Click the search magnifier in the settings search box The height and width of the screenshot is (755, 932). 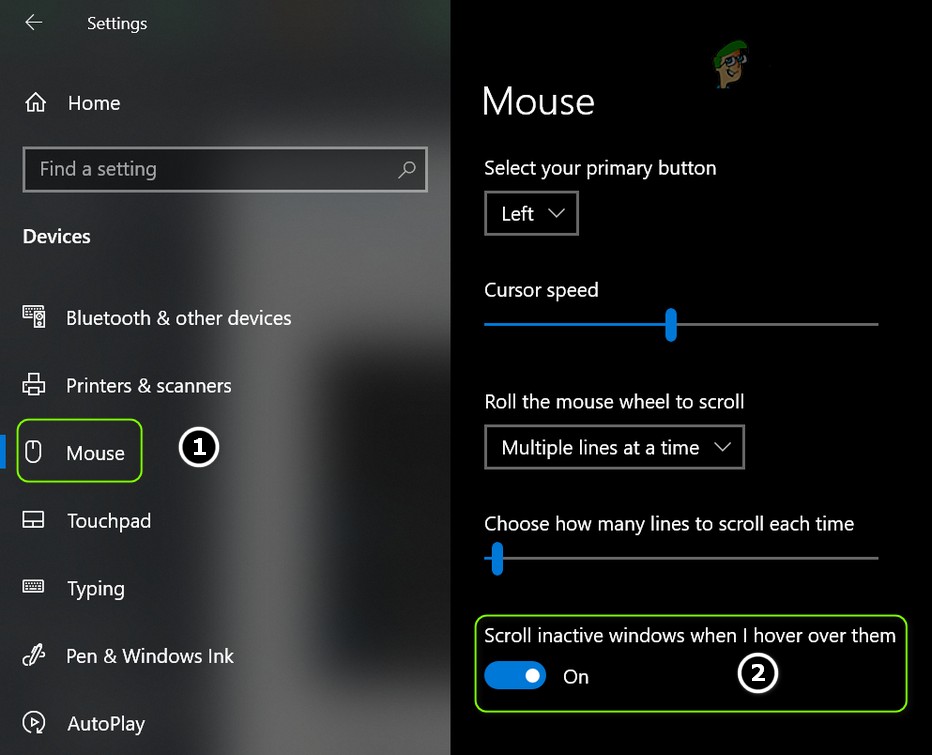click(406, 170)
